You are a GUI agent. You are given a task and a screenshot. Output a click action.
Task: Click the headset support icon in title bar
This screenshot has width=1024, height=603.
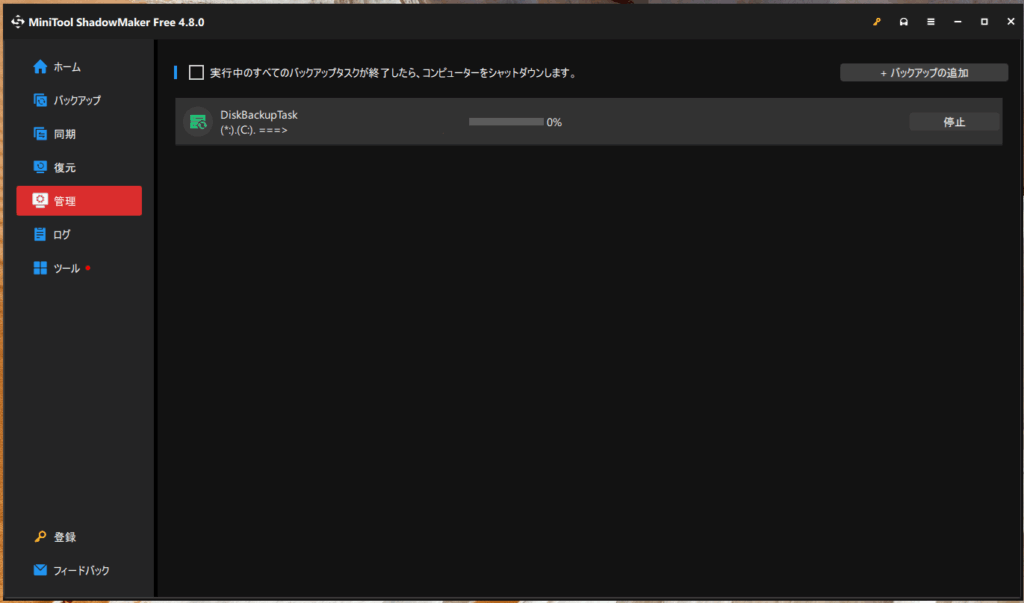(x=904, y=22)
